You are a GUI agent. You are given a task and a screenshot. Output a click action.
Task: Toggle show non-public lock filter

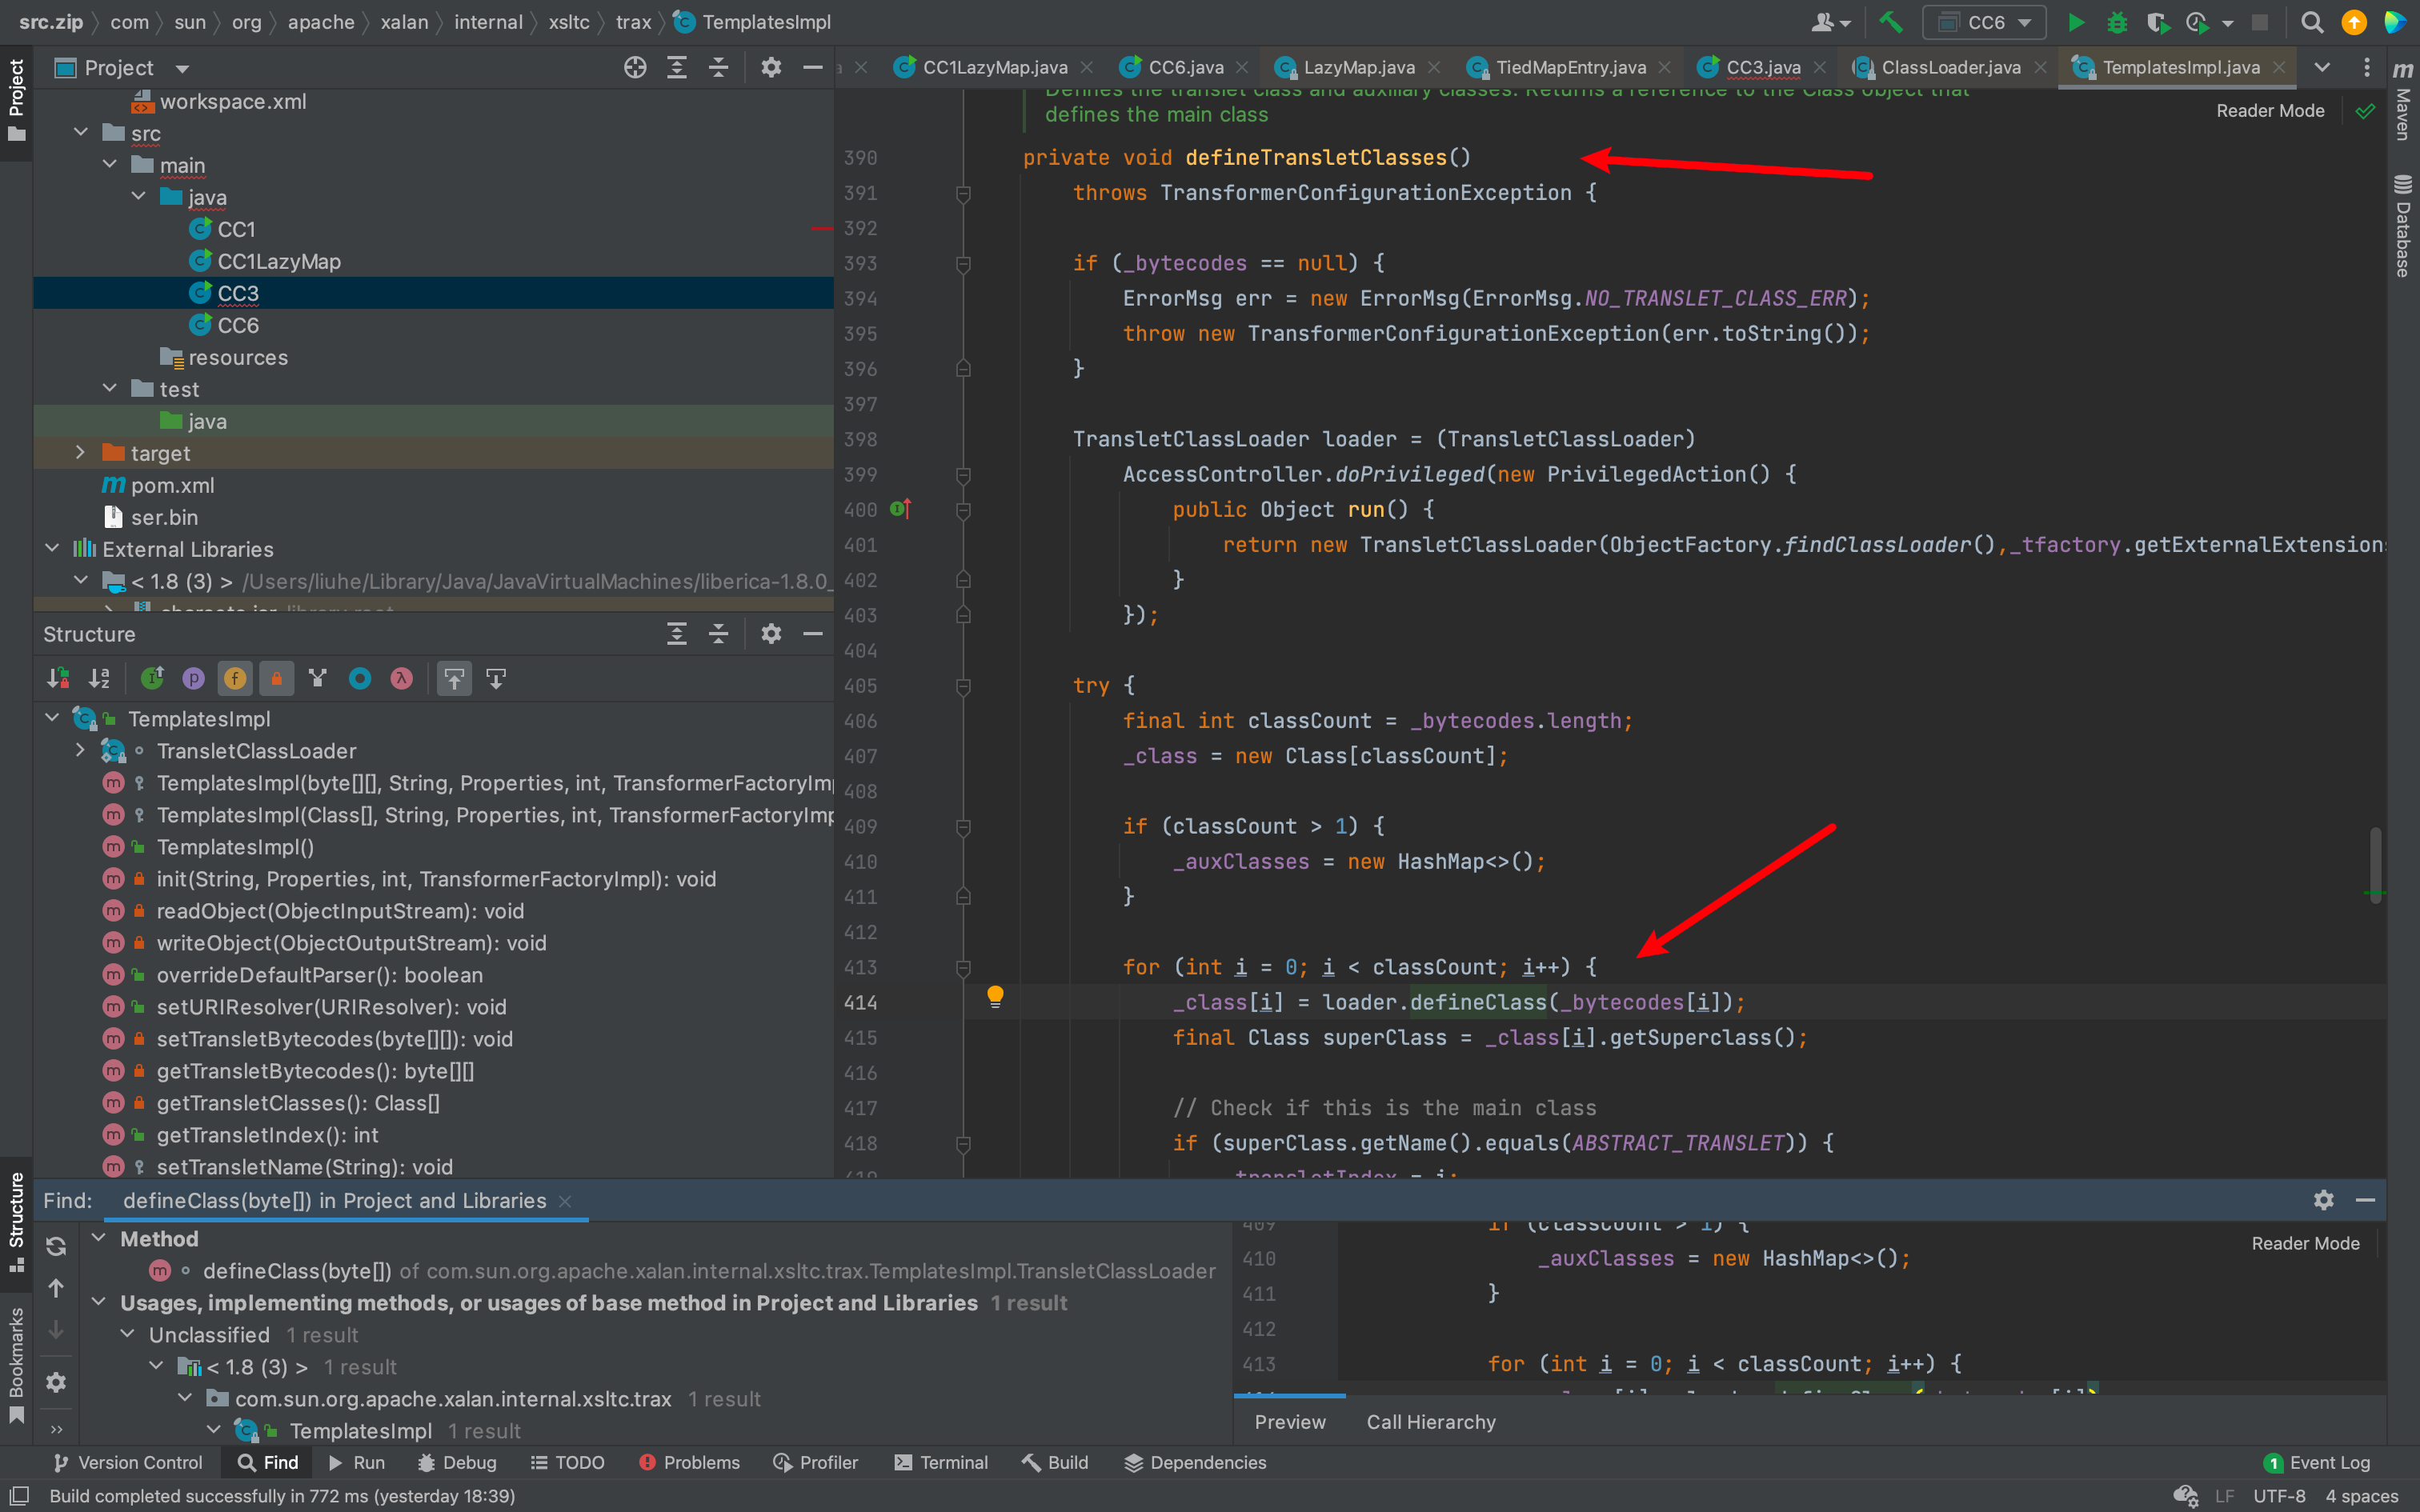277,679
